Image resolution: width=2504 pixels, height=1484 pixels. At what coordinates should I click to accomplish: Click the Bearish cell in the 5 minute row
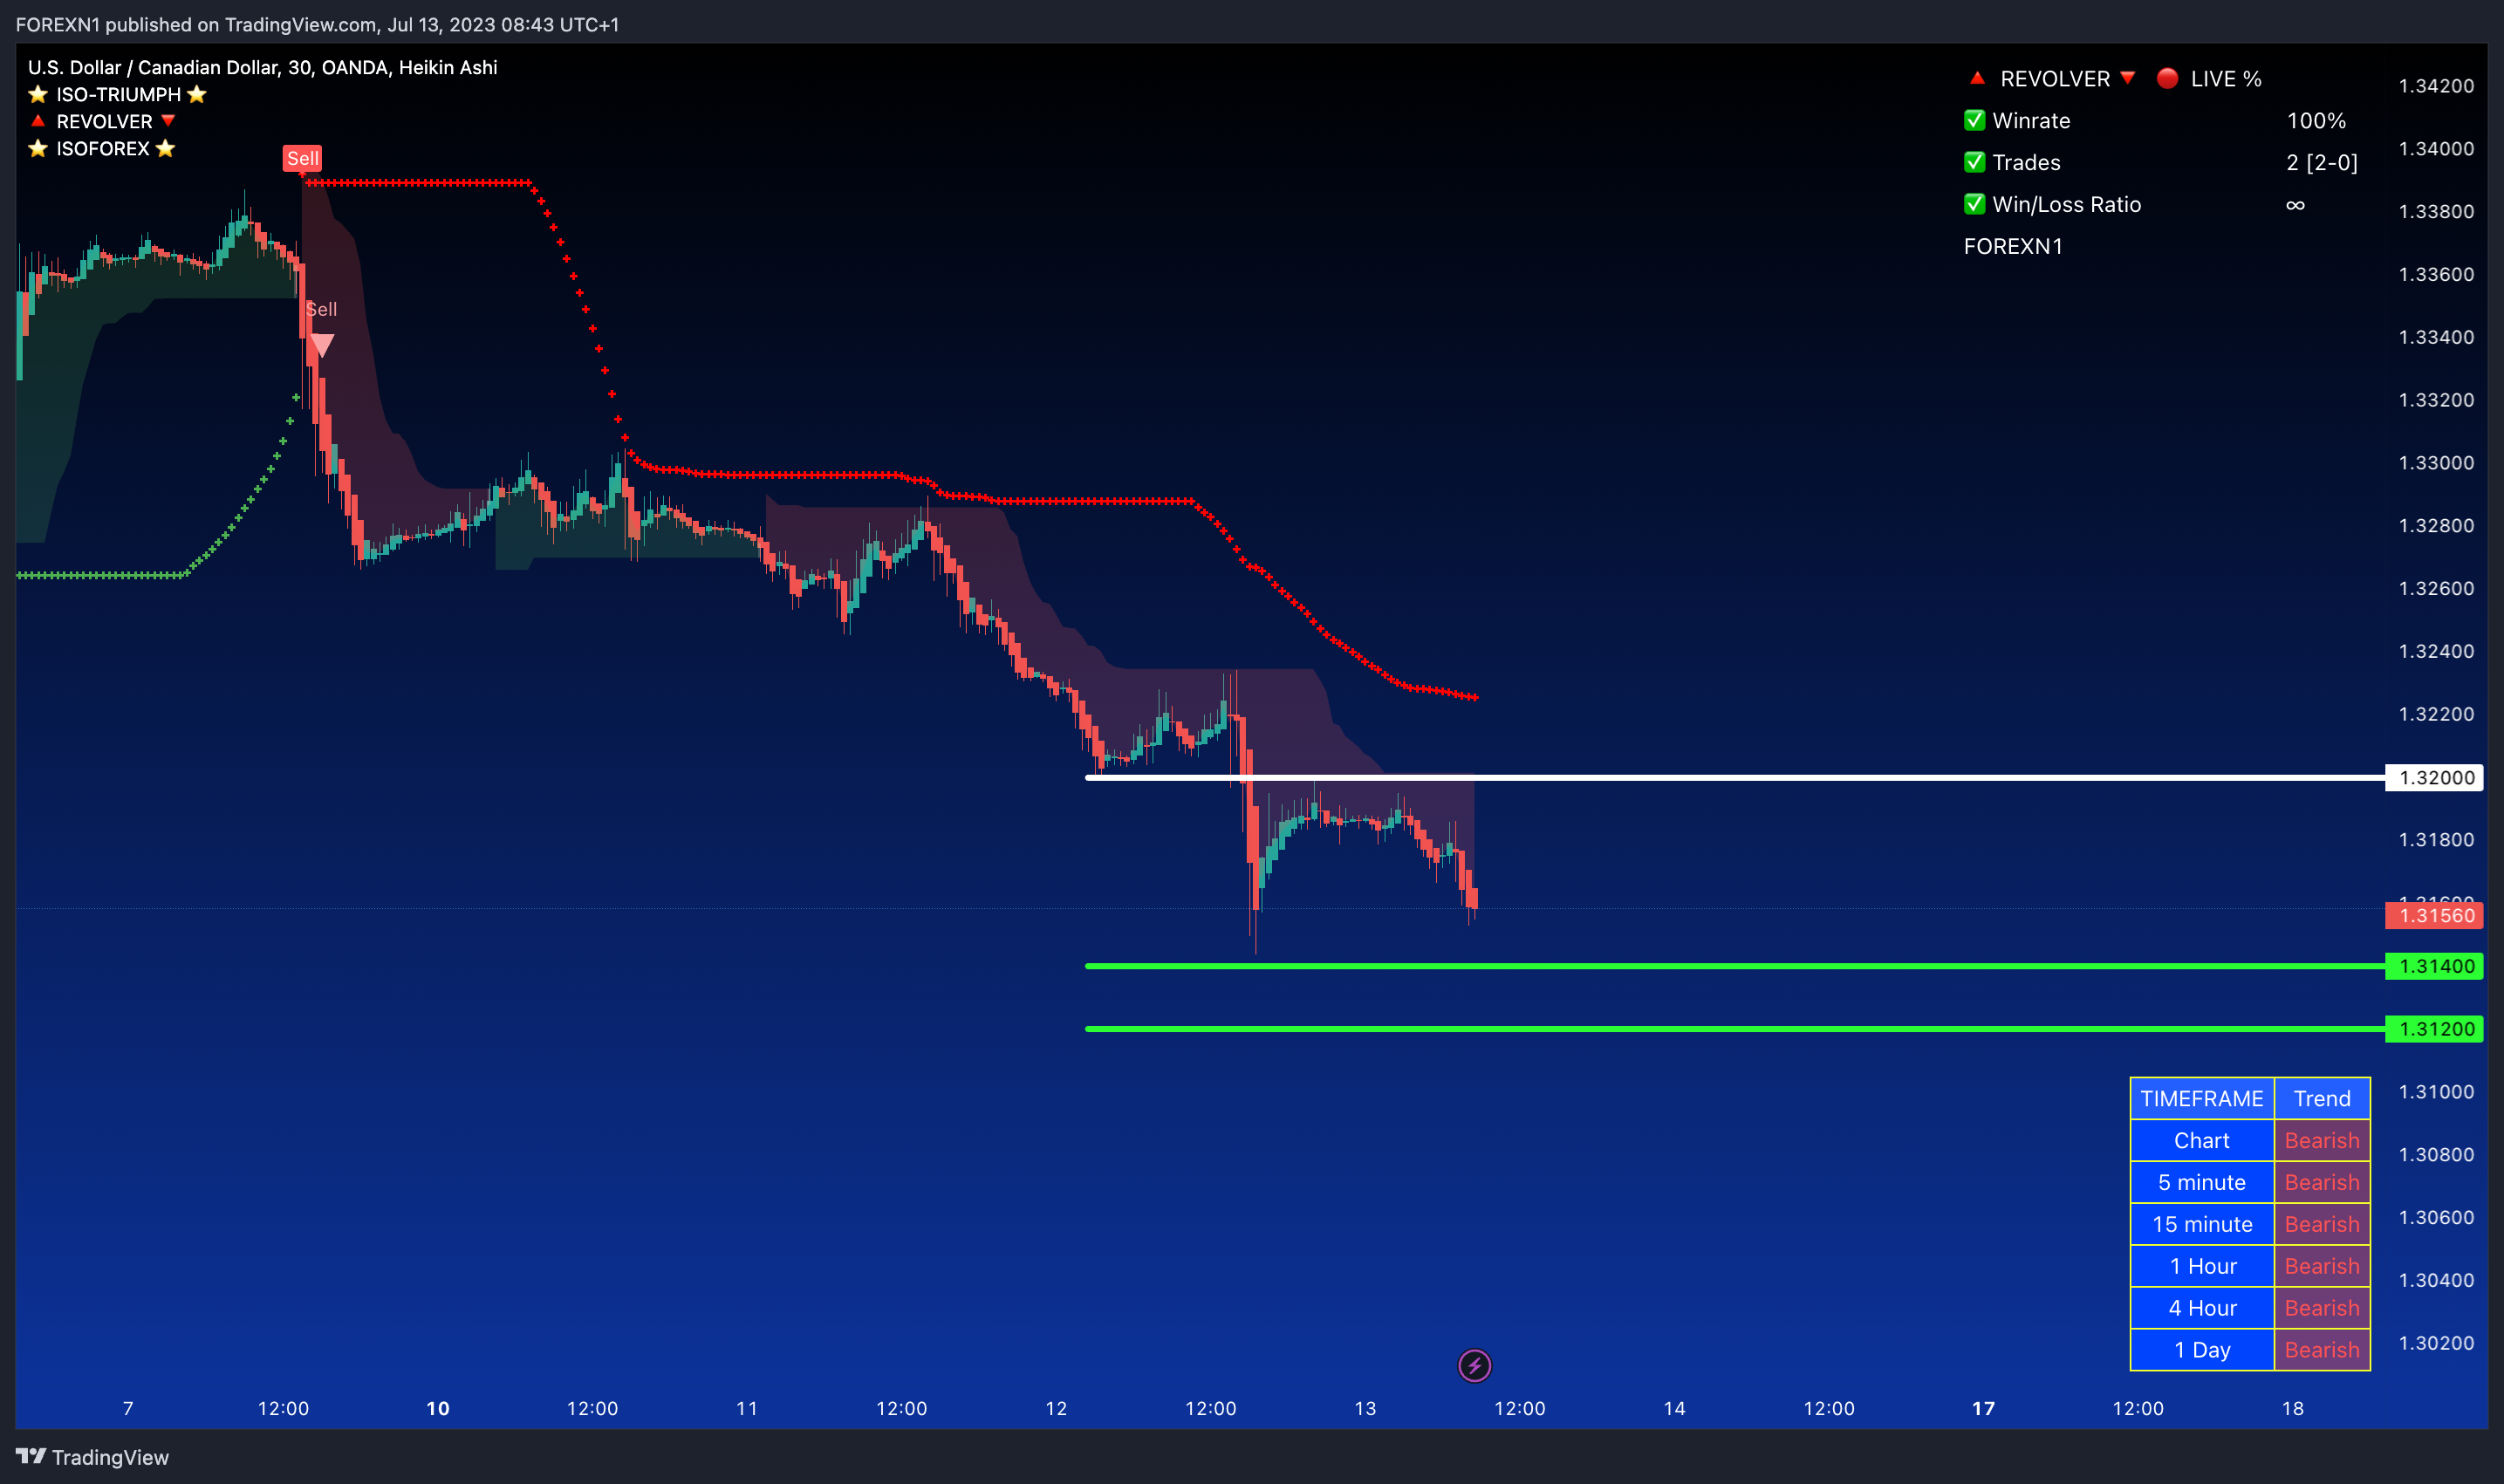[2322, 1182]
